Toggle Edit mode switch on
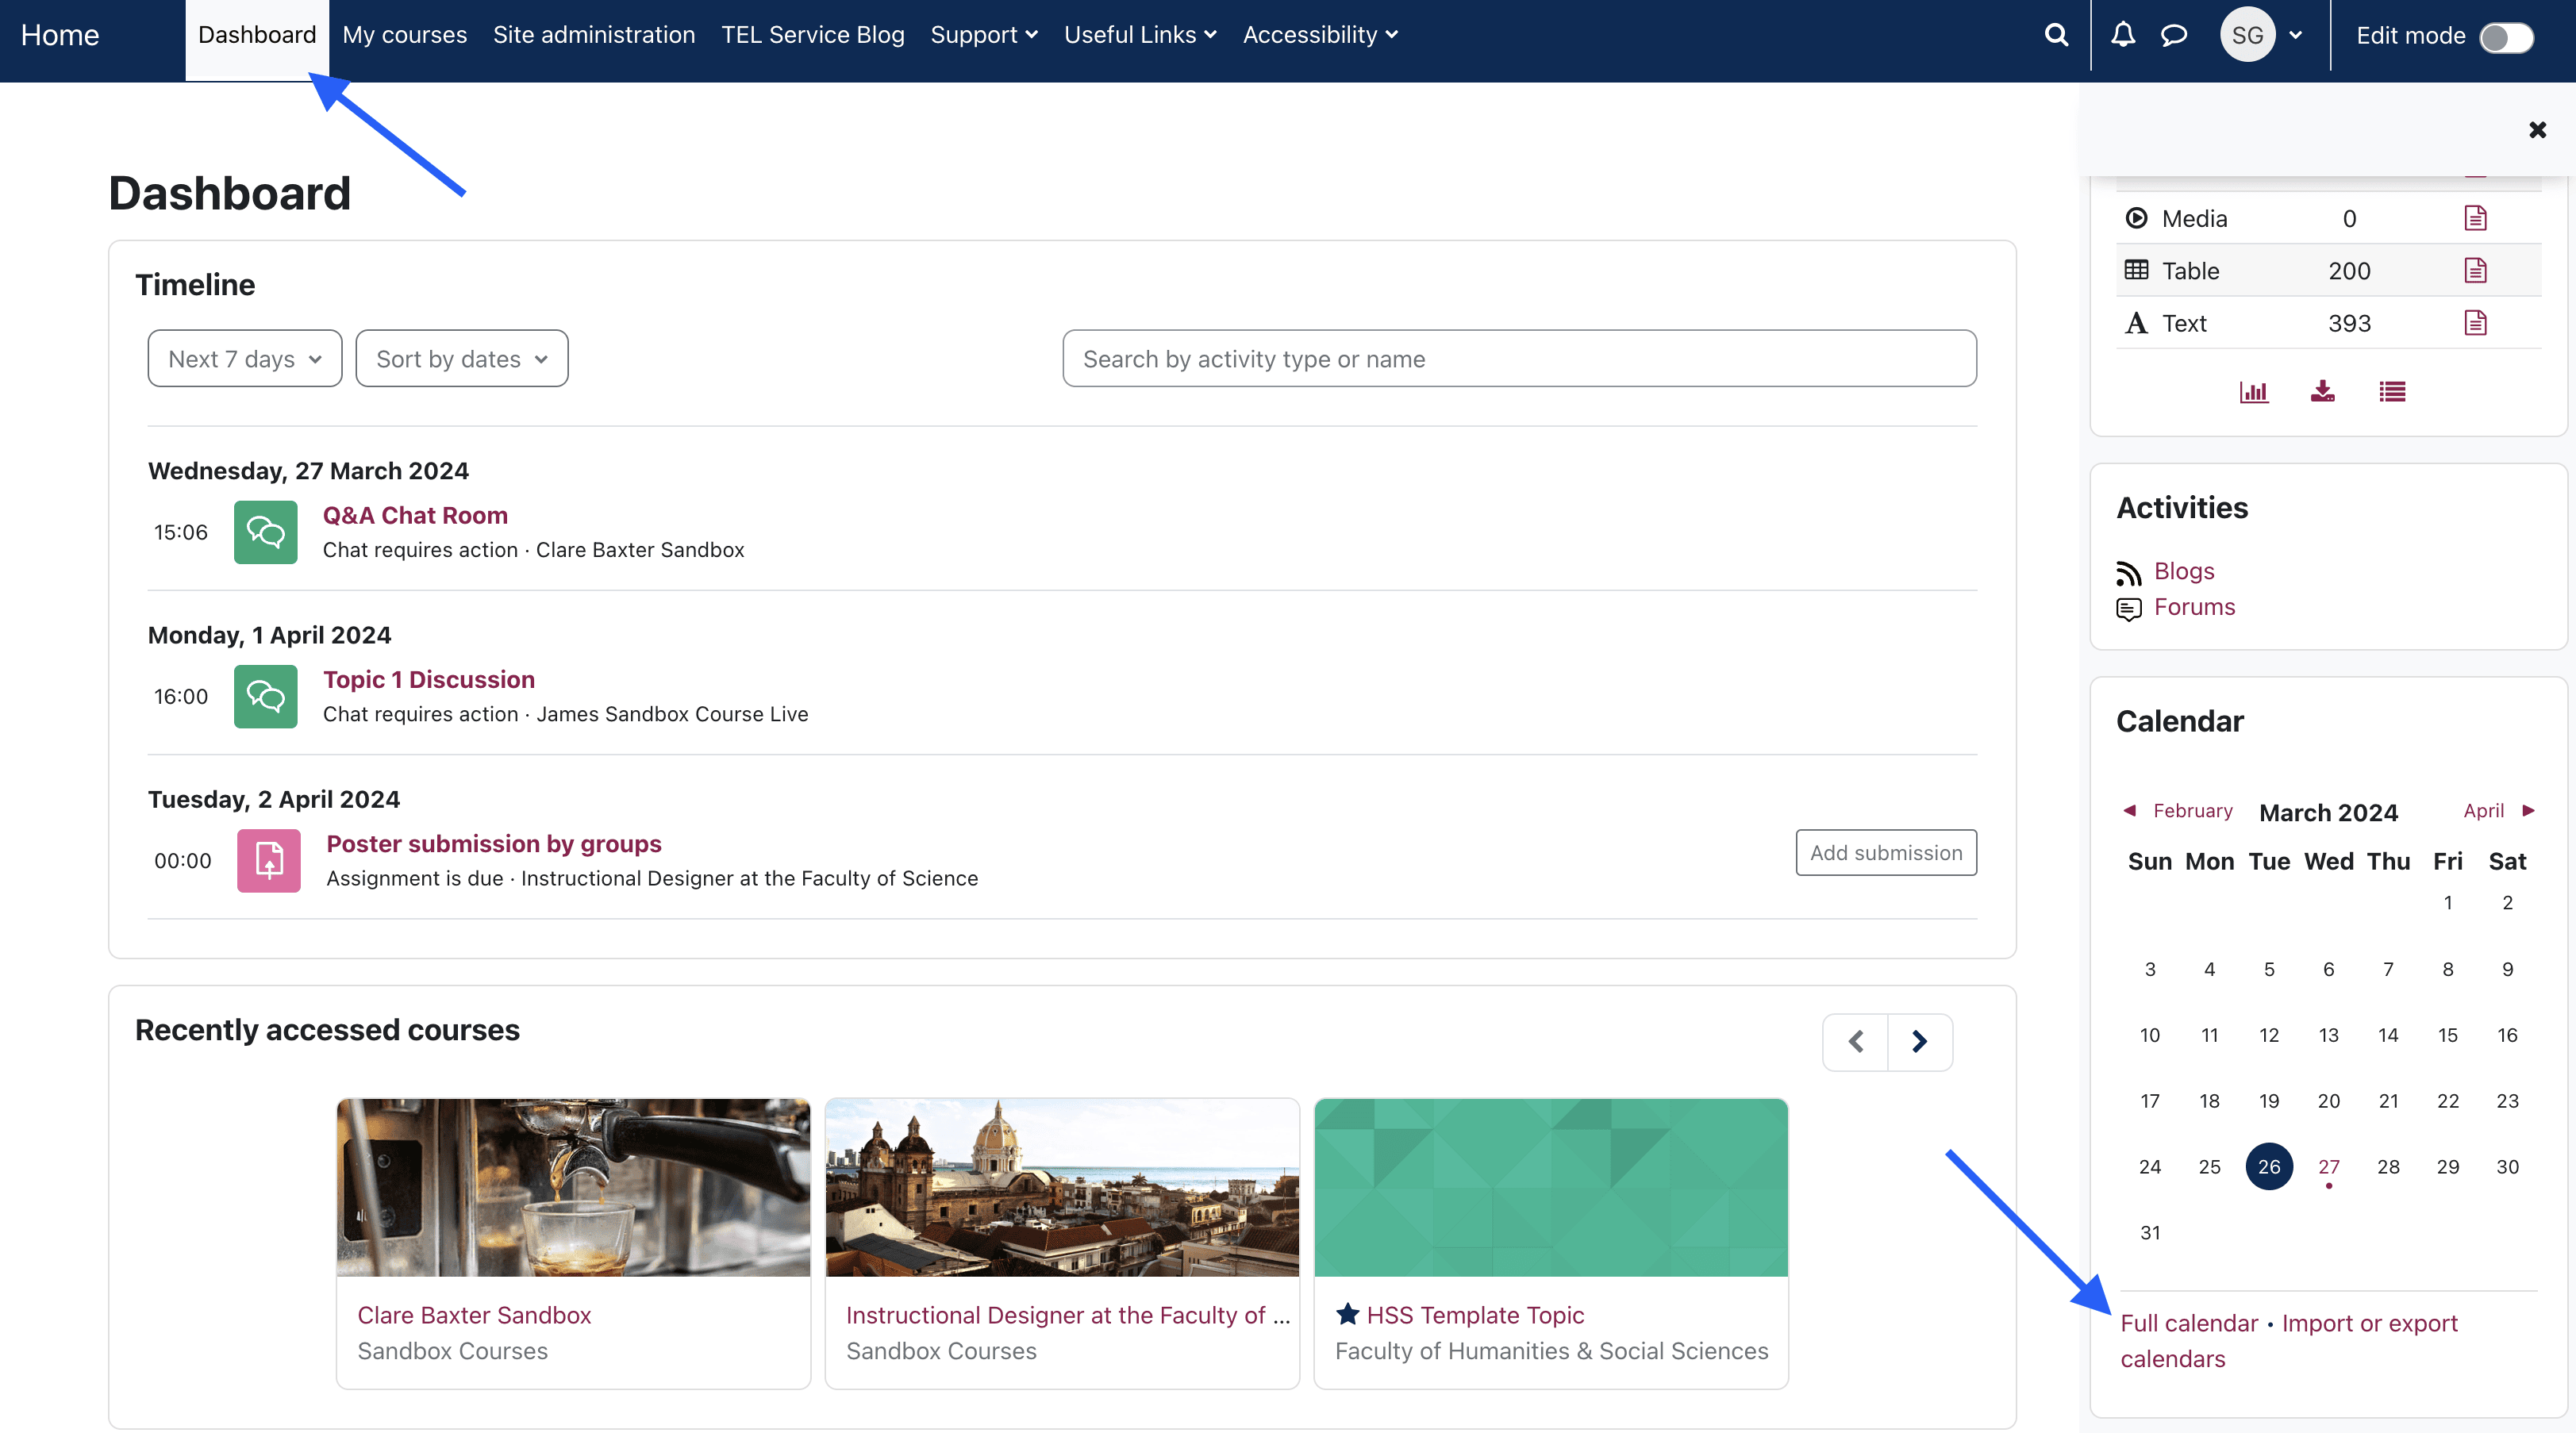This screenshot has height=1433, width=2576. [x=2506, y=37]
